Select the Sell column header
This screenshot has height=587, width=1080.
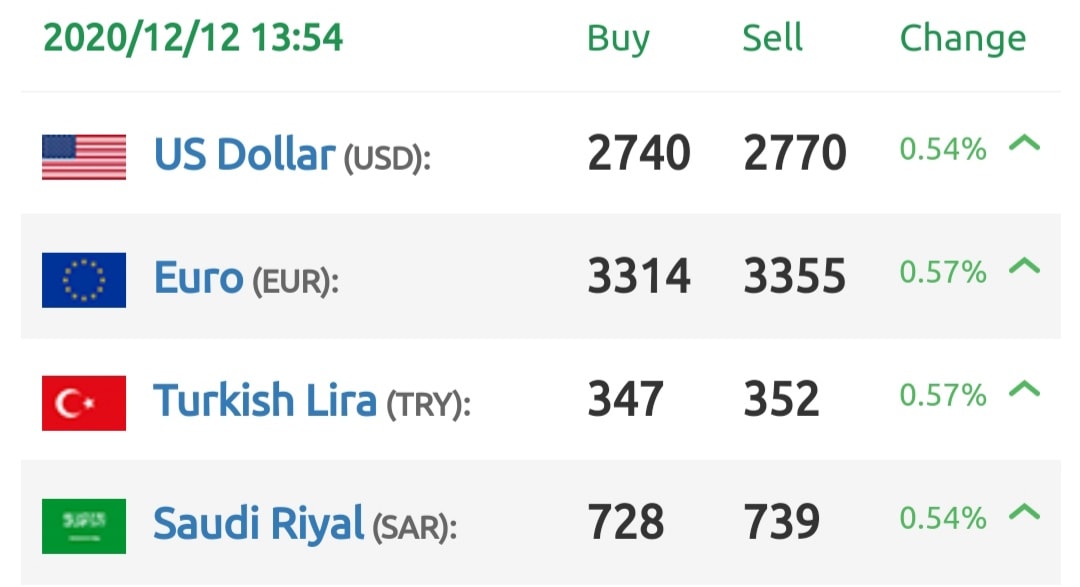[772, 37]
